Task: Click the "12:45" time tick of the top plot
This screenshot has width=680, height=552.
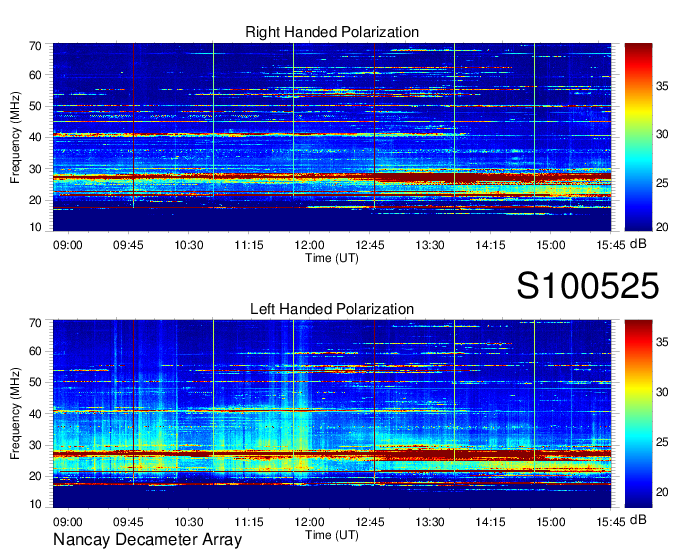Action: point(369,245)
